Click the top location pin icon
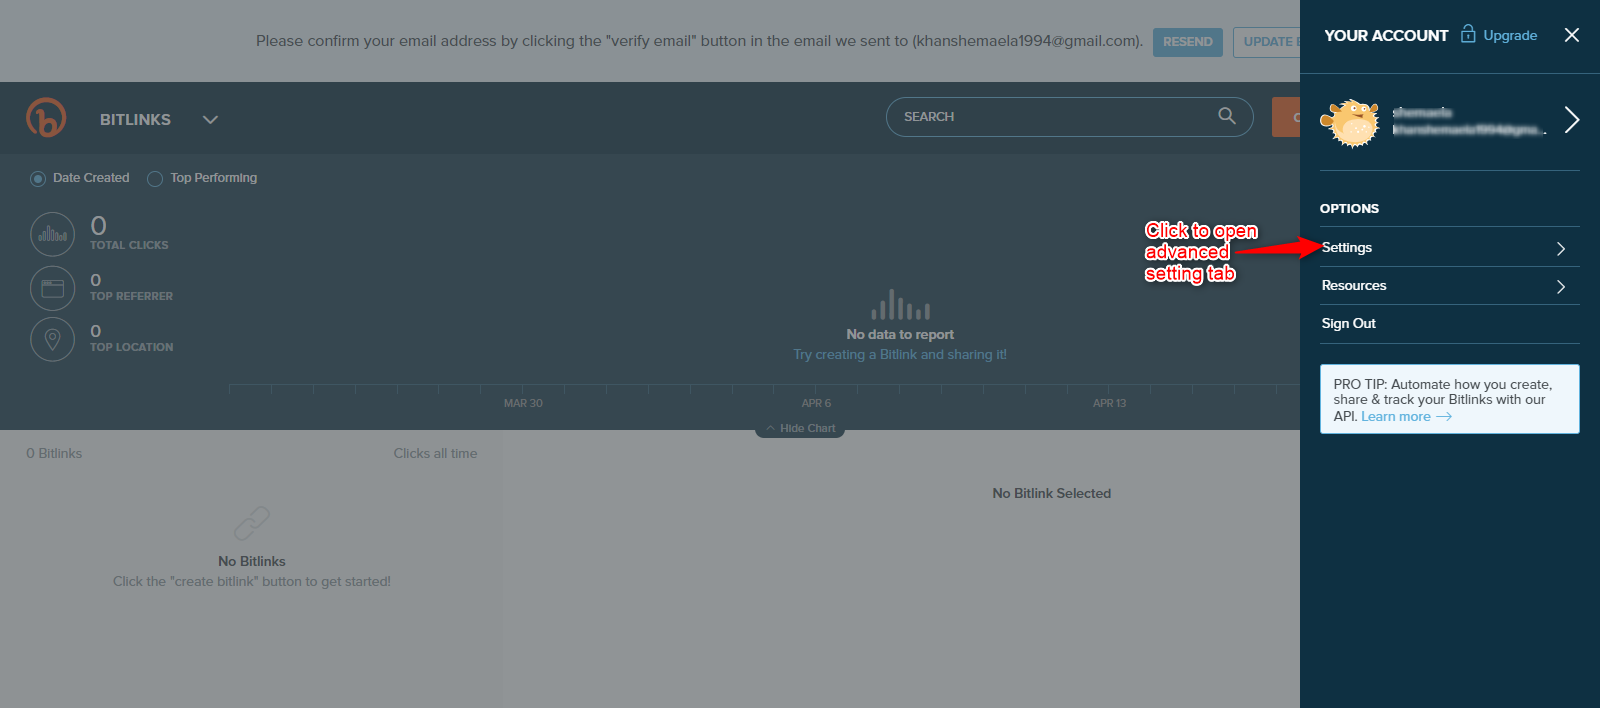The height and width of the screenshot is (708, 1600). pyautogui.click(x=52, y=339)
